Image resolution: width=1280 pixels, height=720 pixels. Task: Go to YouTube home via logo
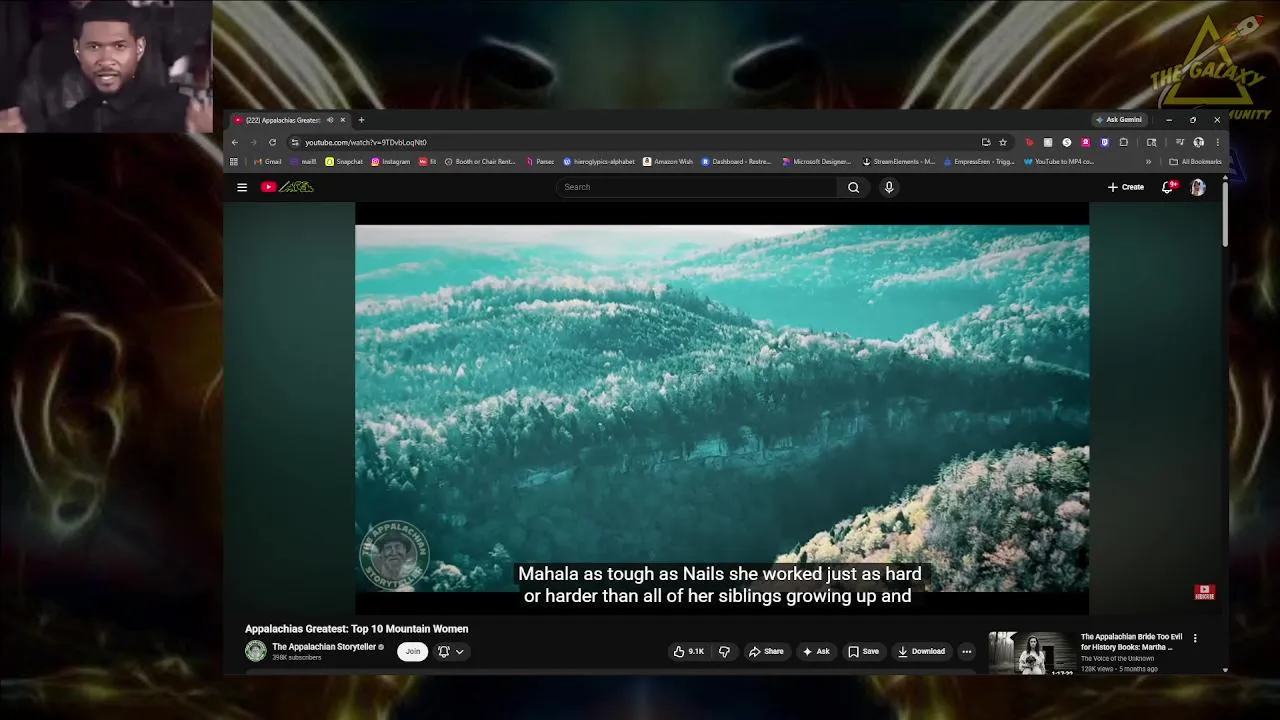(287, 187)
